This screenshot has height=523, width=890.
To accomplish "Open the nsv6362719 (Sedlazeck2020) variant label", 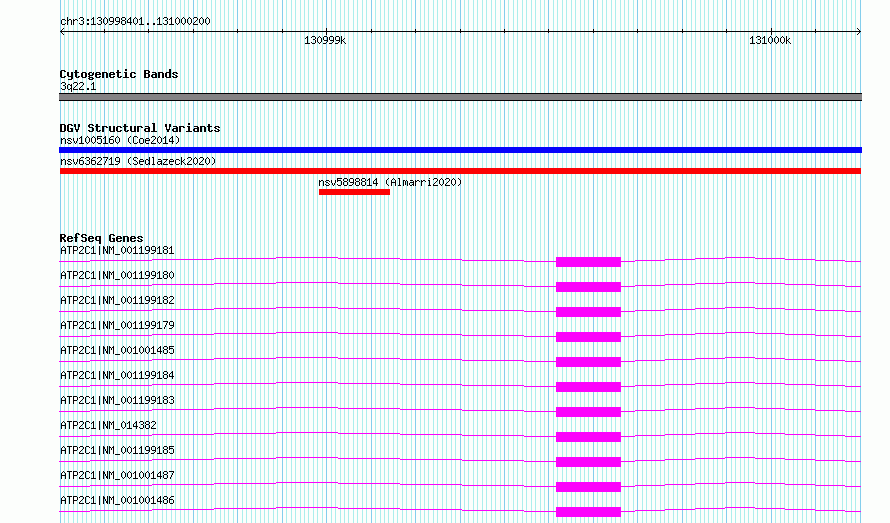I will [138, 161].
